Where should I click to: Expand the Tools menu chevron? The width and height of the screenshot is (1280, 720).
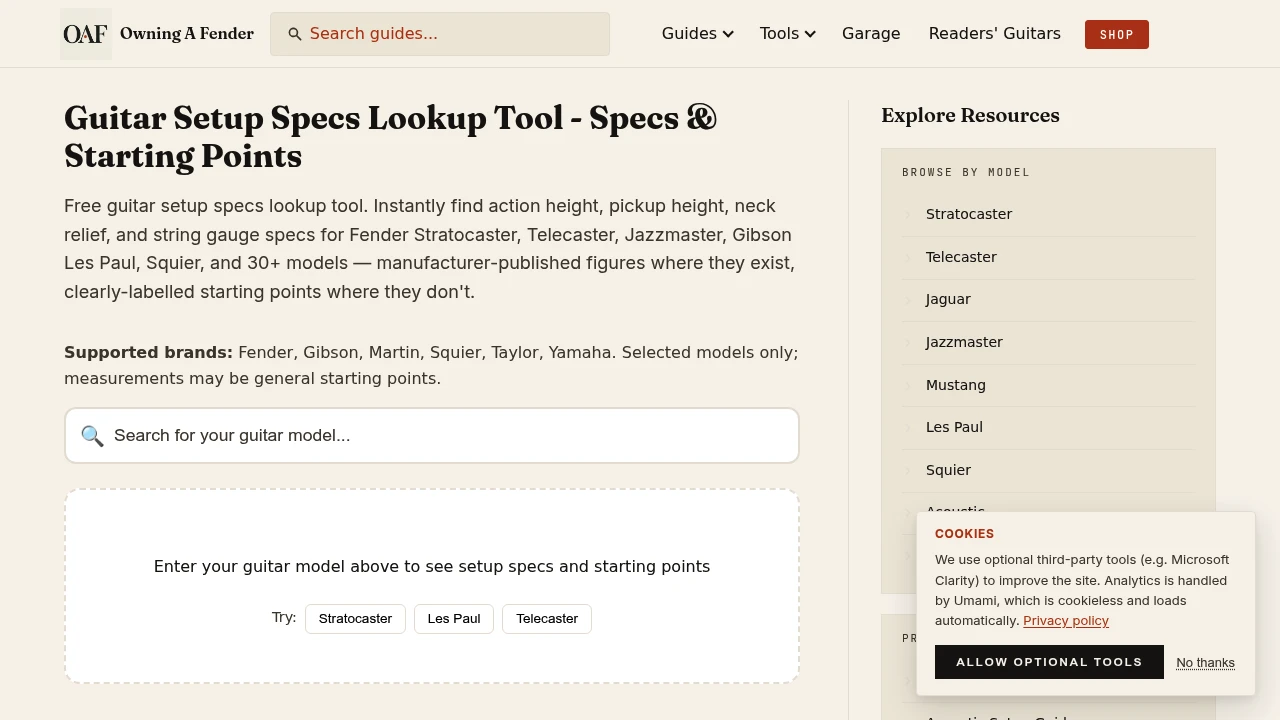[x=810, y=34]
